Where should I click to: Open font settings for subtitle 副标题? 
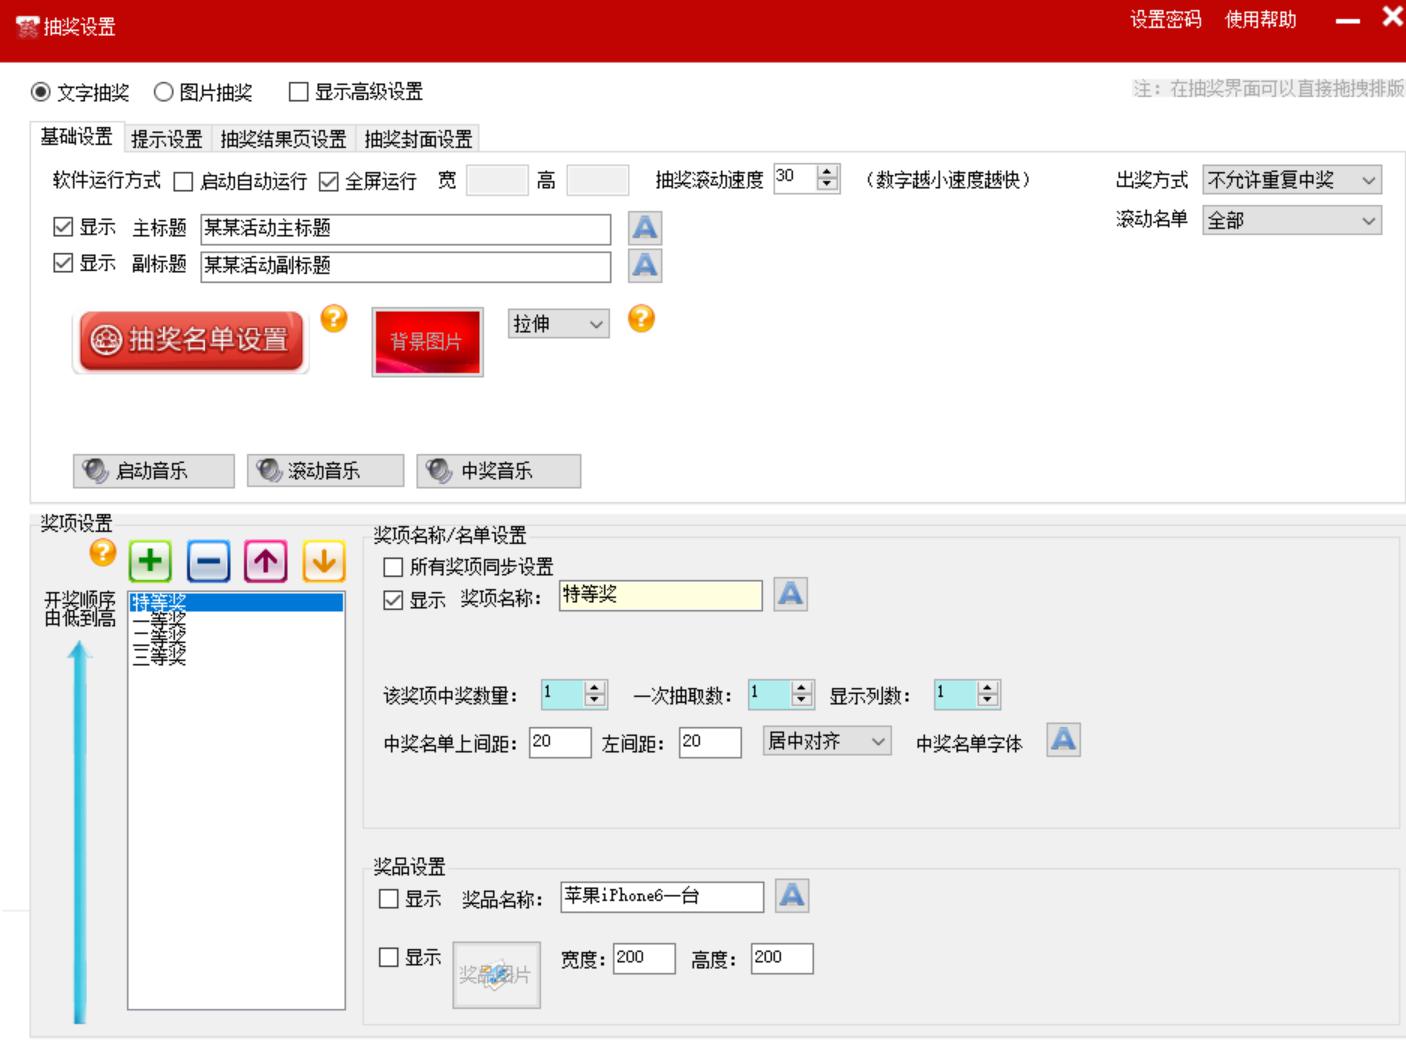pyautogui.click(x=645, y=265)
